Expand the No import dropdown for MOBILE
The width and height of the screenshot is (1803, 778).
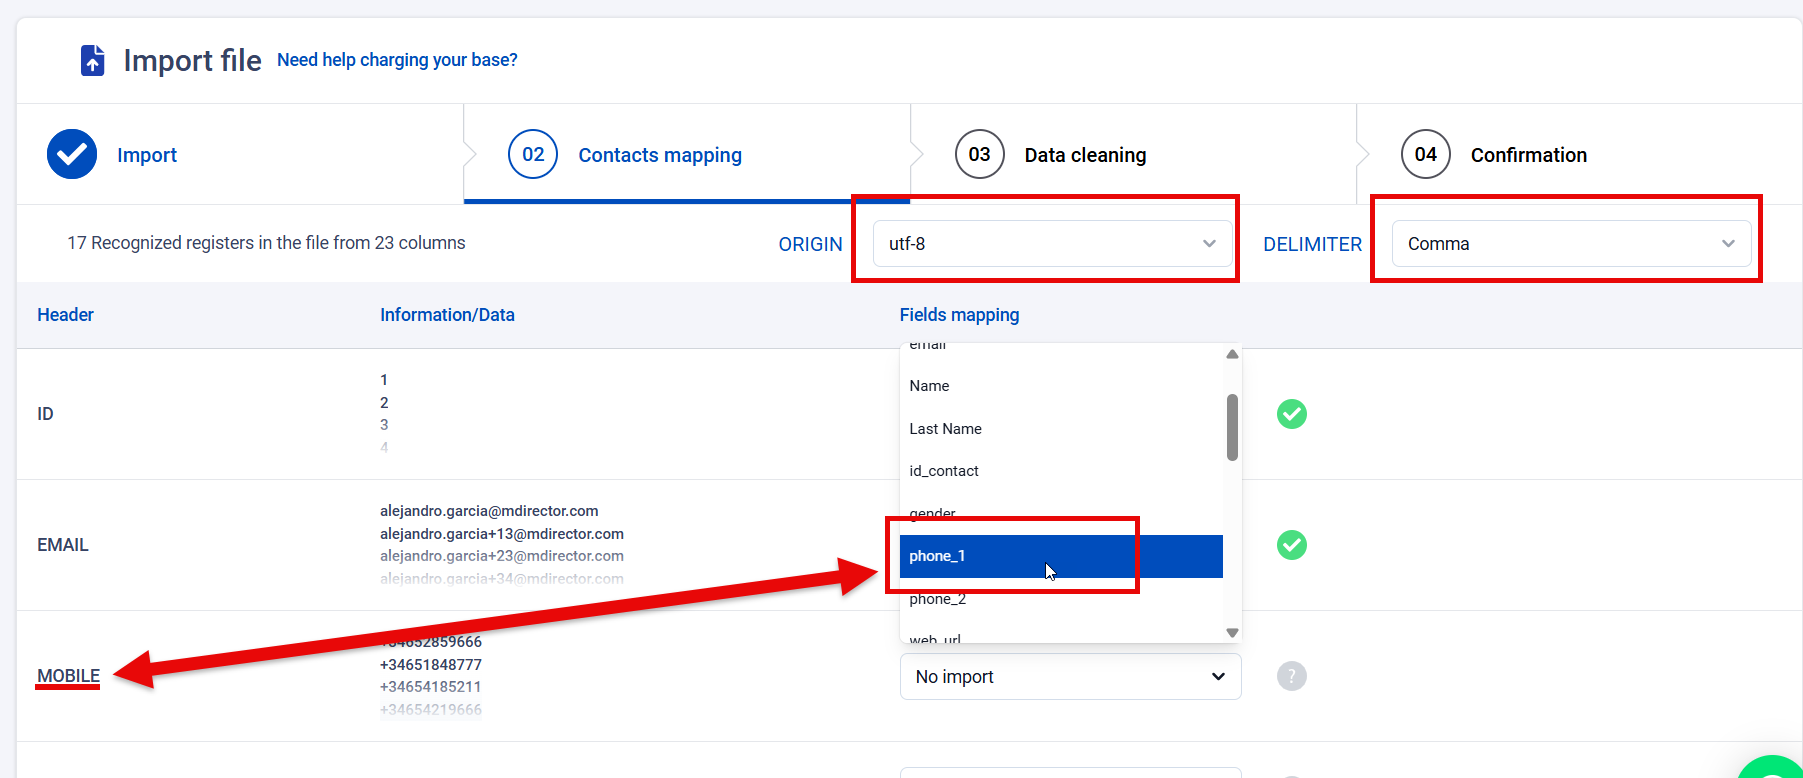click(x=1070, y=677)
